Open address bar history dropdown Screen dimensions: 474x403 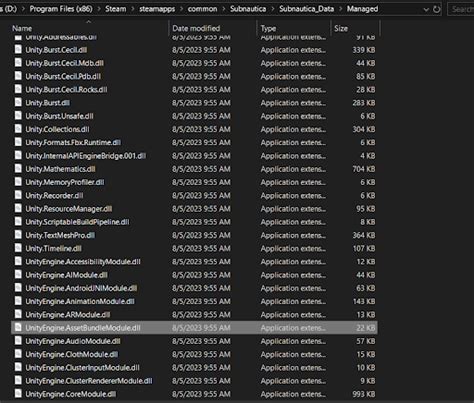pos(426,10)
